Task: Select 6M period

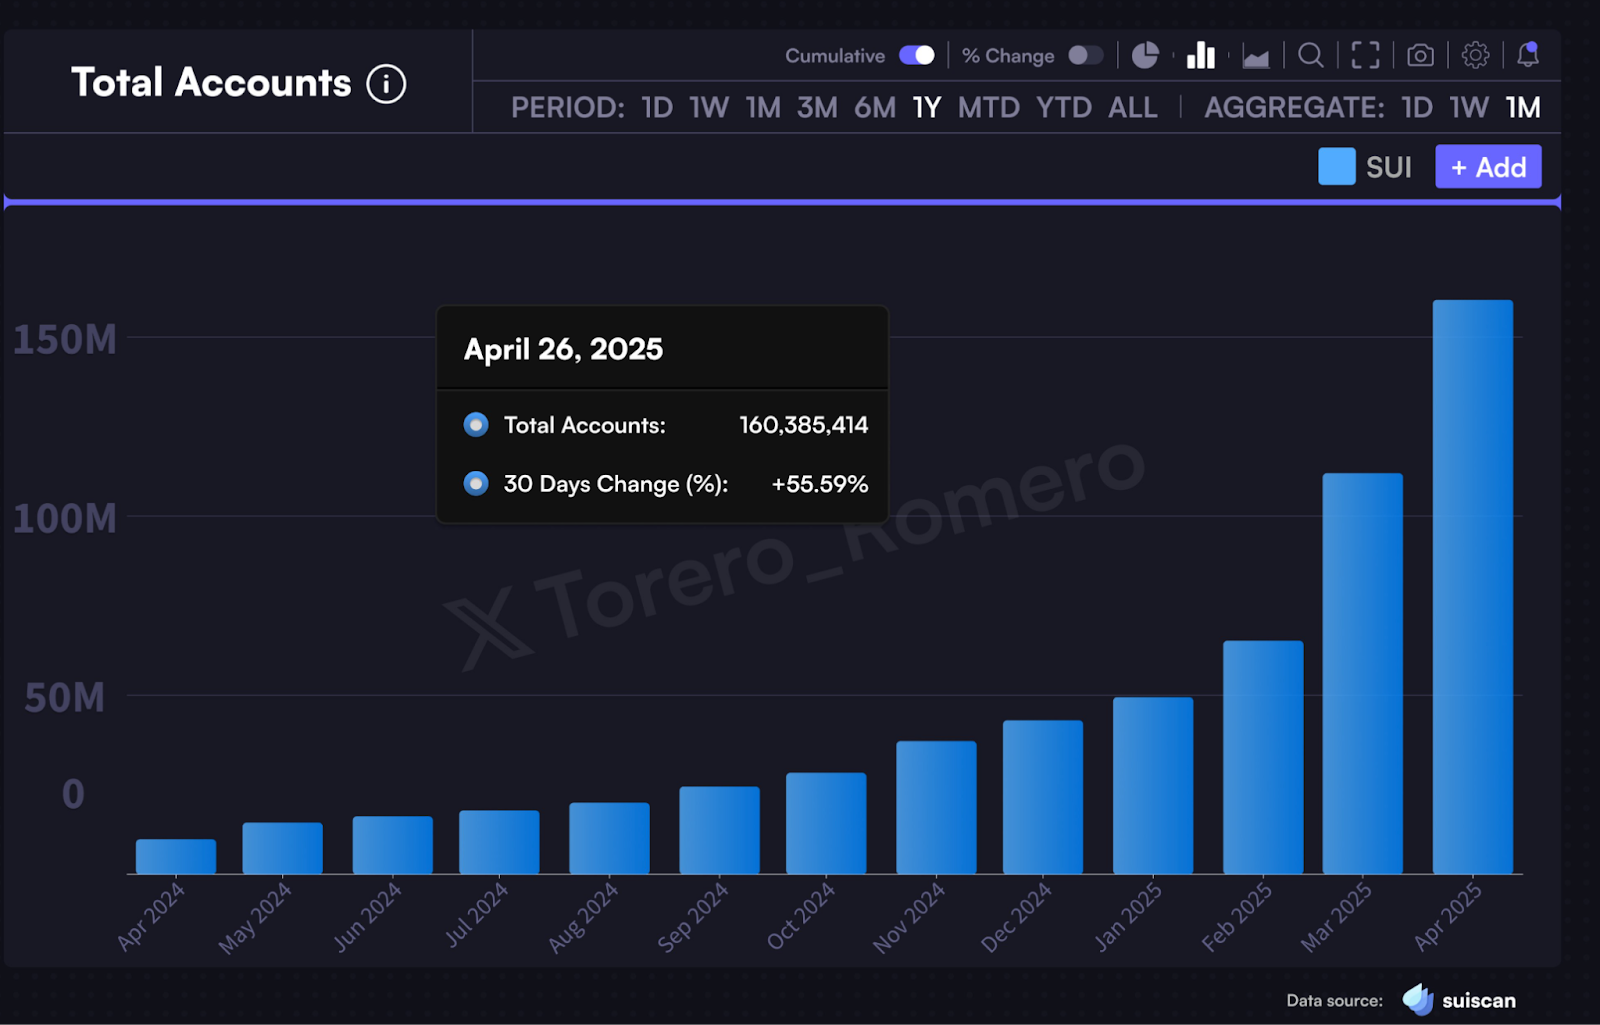Action: tap(875, 108)
